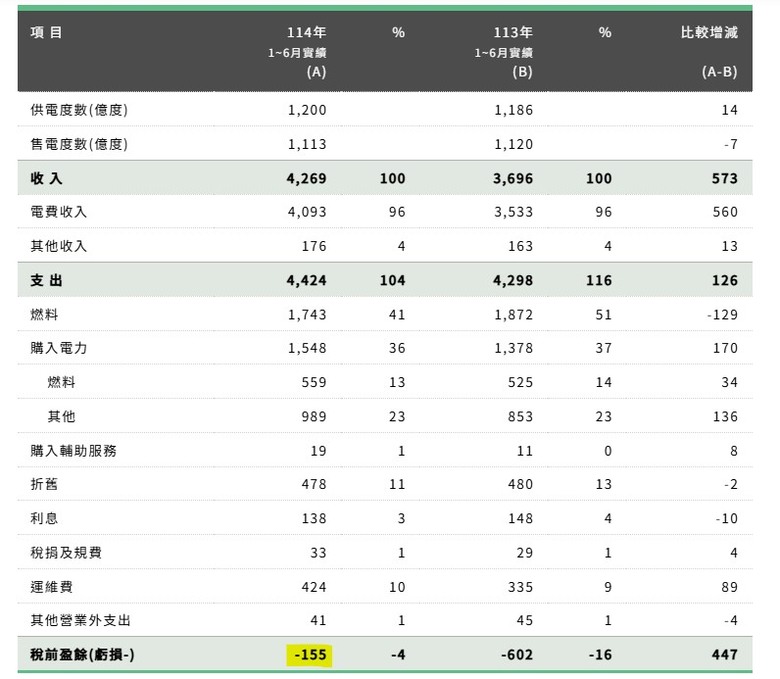780x679 pixels.
Task: Click the 4,269 revenue value
Action: 306,179
